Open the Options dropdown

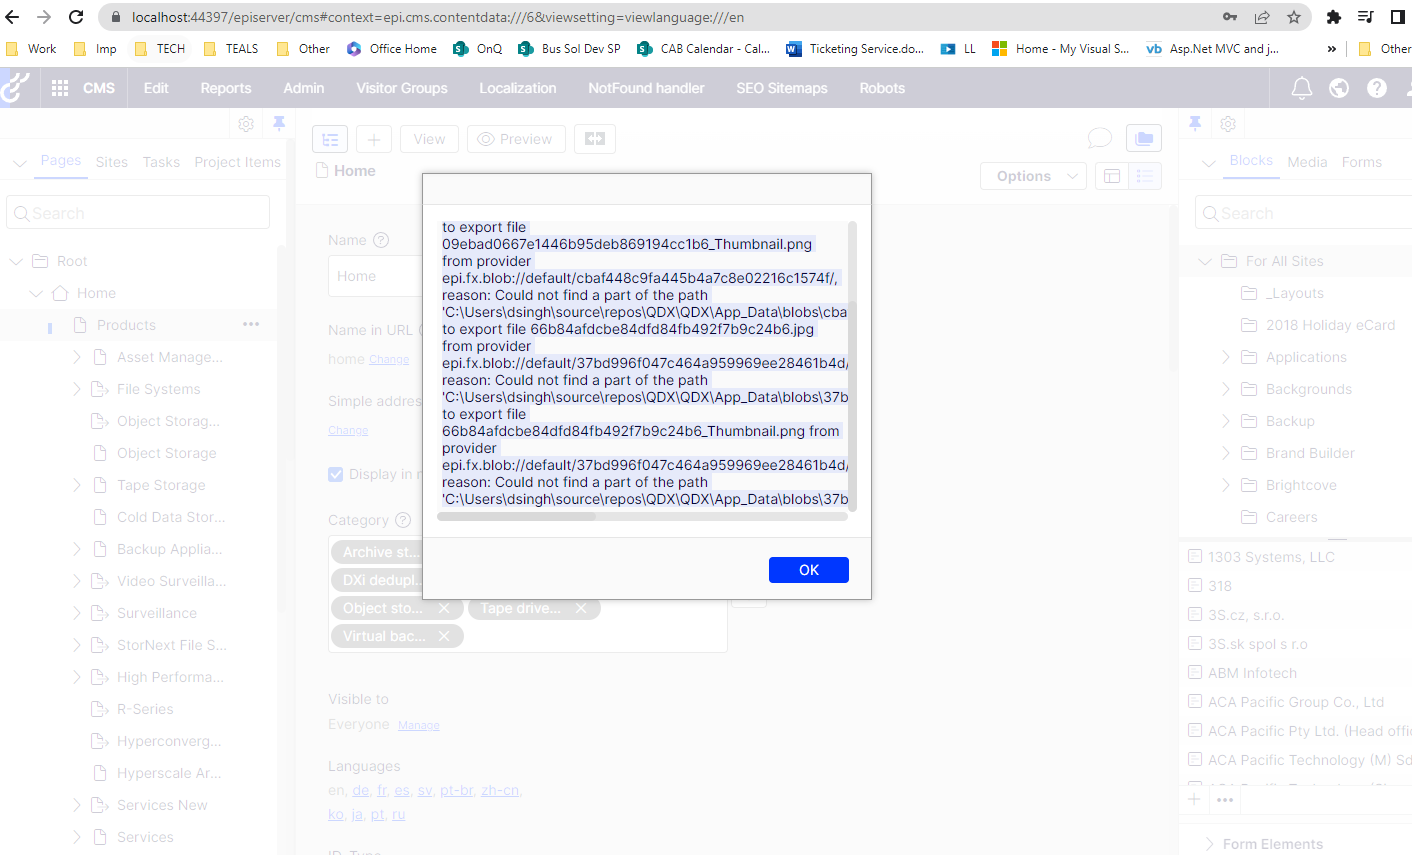pyautogui.click(x=1033, y=176)
